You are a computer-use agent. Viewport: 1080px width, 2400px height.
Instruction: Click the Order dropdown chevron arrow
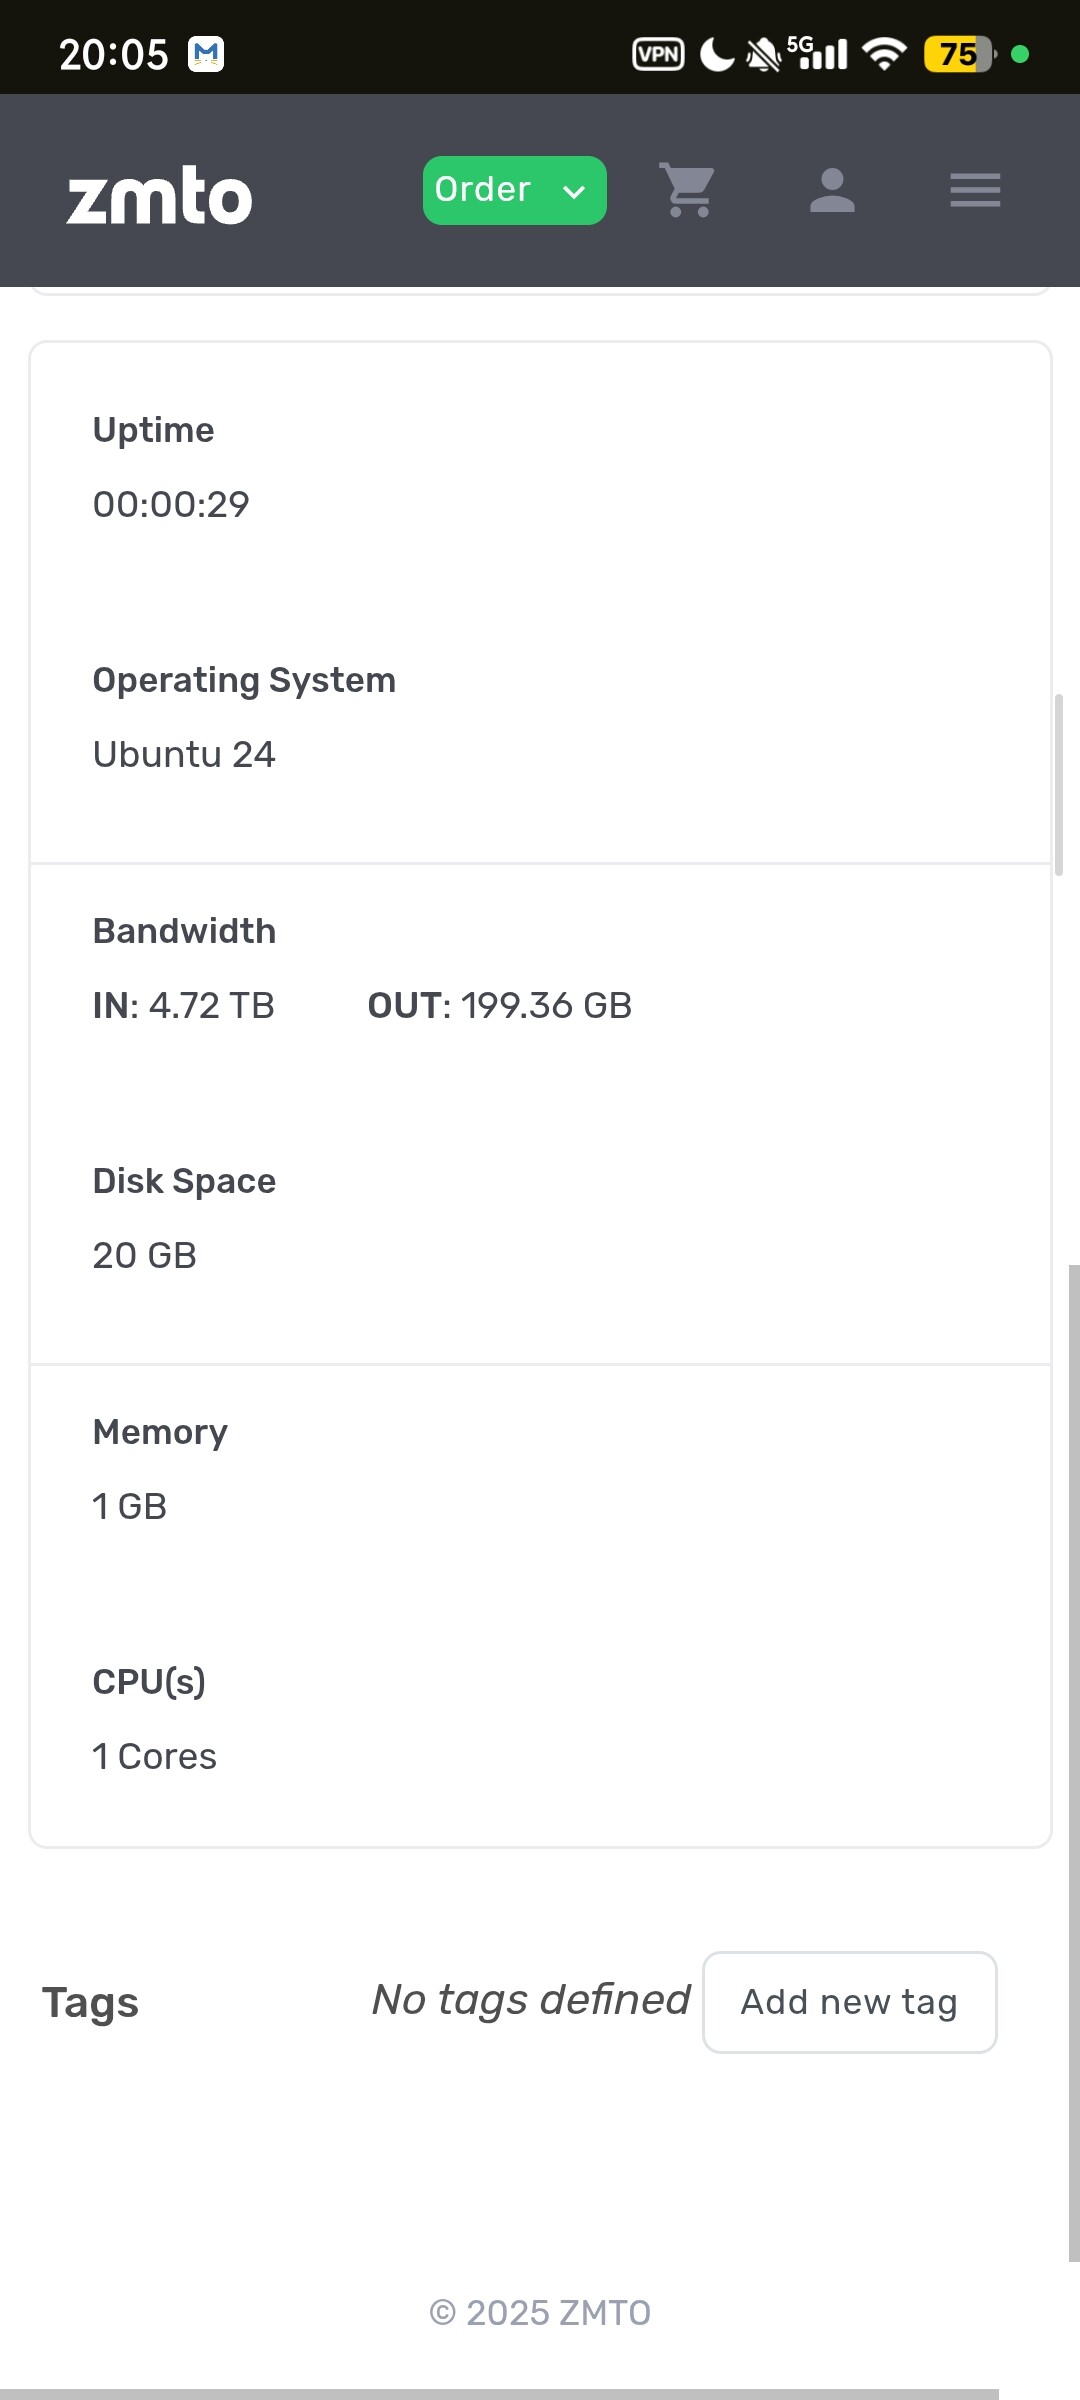click(x=574, y=191)
